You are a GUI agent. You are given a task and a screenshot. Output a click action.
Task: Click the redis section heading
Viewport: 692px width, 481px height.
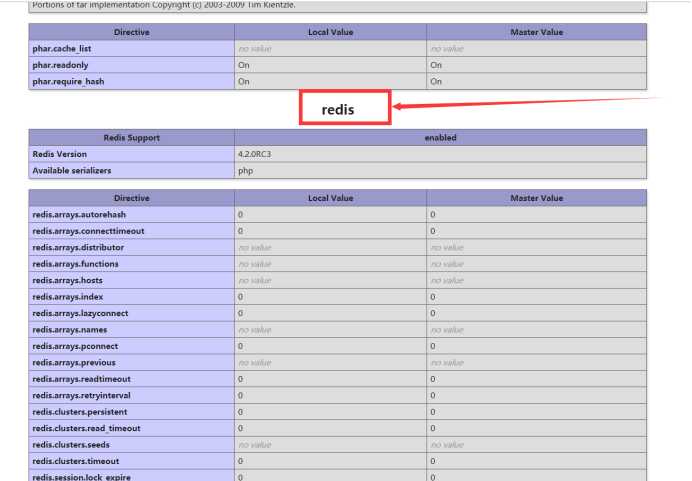click(338, 109)
